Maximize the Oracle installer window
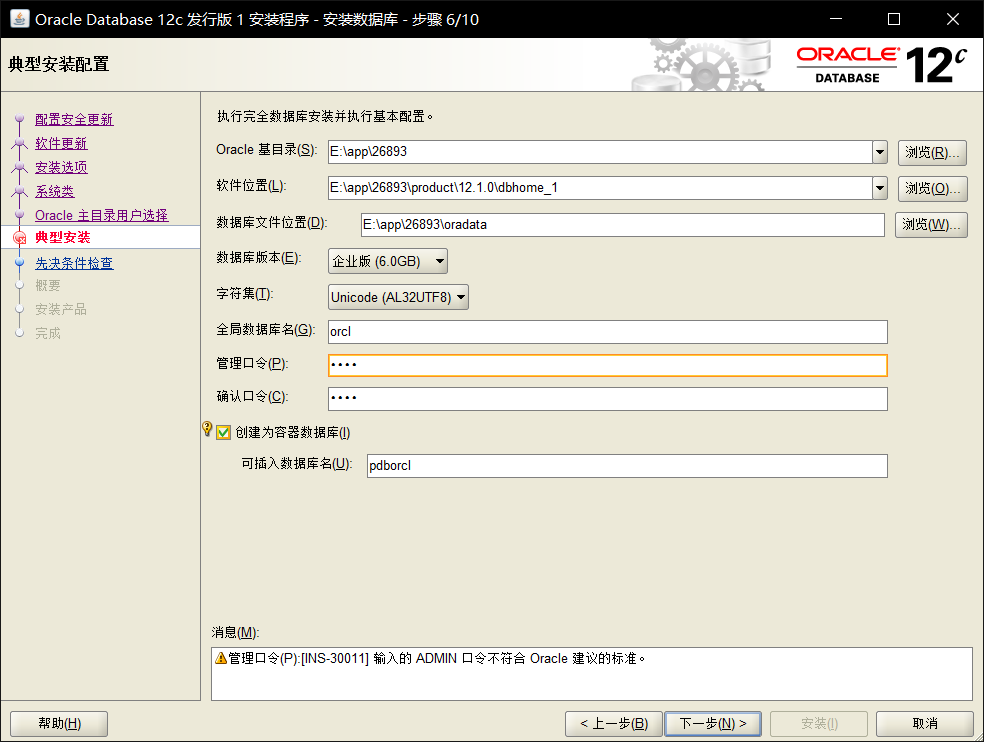 tap(894, 19)
